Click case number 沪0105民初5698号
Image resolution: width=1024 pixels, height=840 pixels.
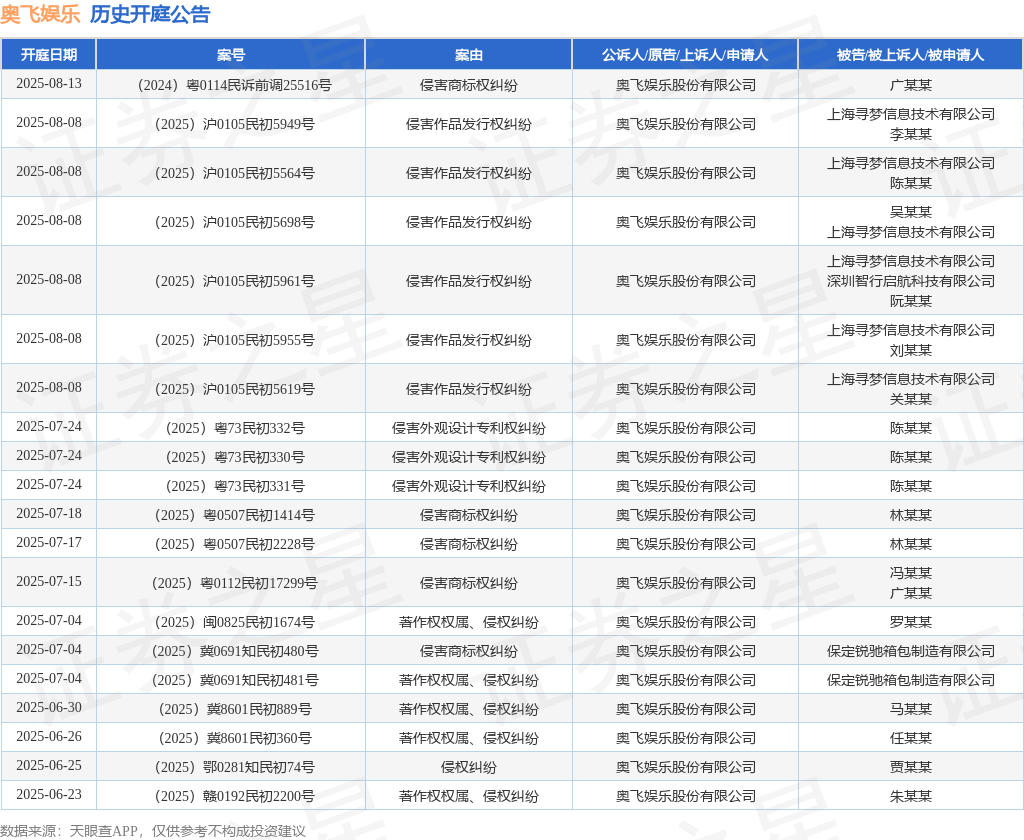tap(259, 222)
